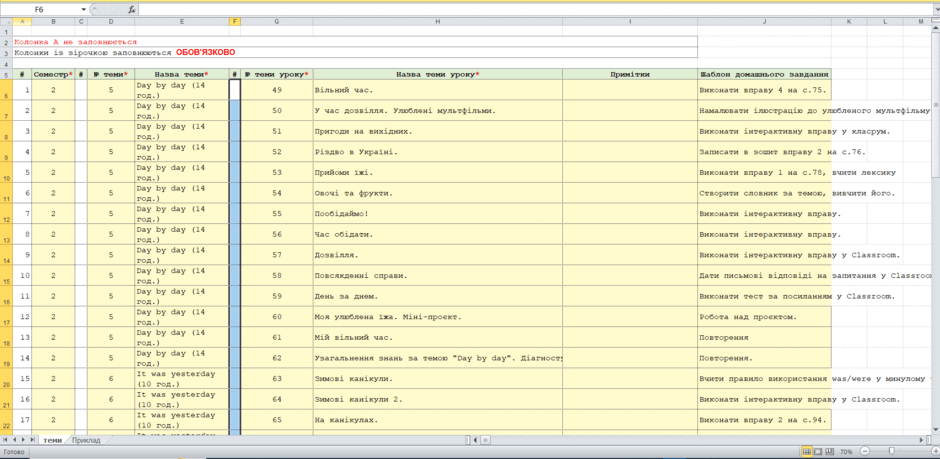Select row 12 header
Image resolution: width=940 pixels, height=459 pixels.
[x=6, y=214]
